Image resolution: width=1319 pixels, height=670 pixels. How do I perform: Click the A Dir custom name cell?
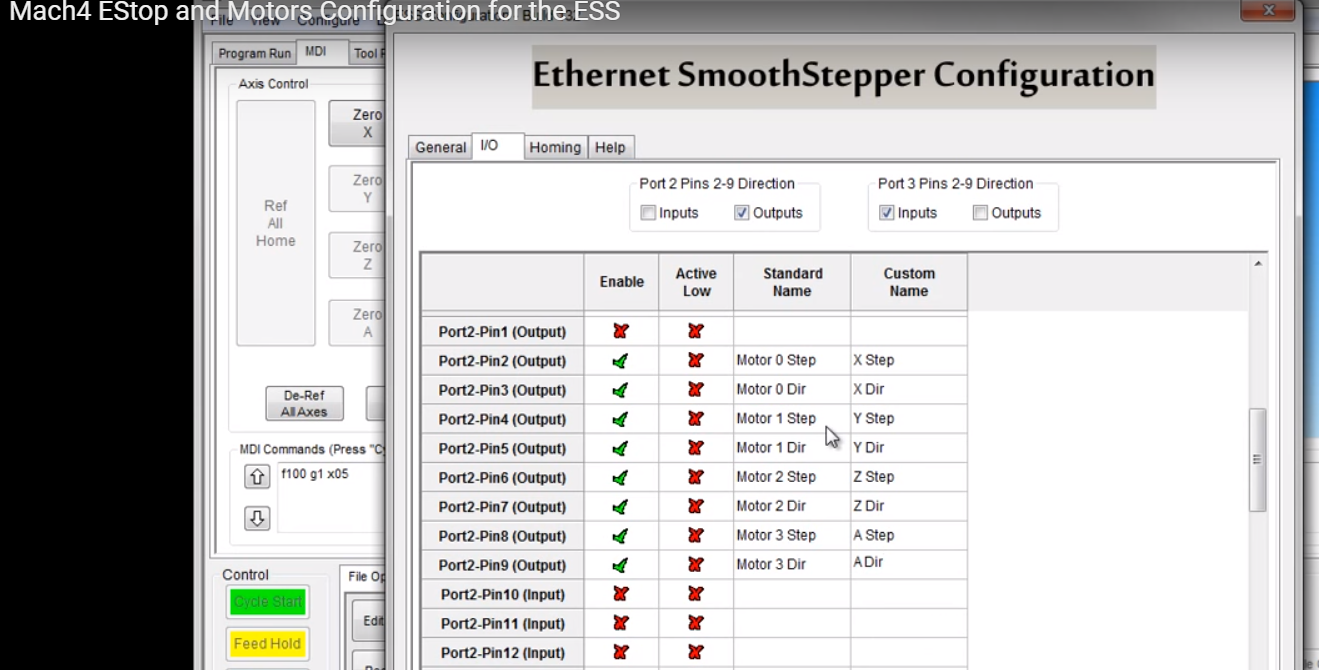(909, 565)
